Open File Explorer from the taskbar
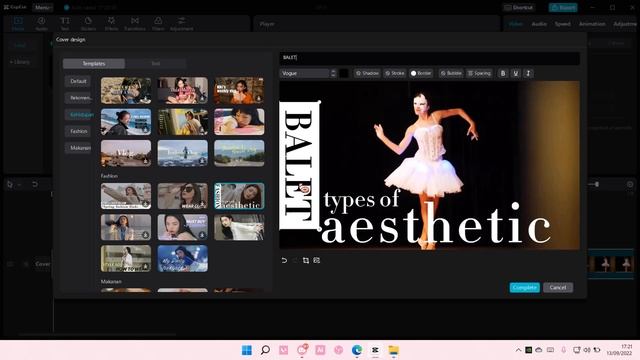Viewport: 640px width, 360px height. (x=393, y=350)
